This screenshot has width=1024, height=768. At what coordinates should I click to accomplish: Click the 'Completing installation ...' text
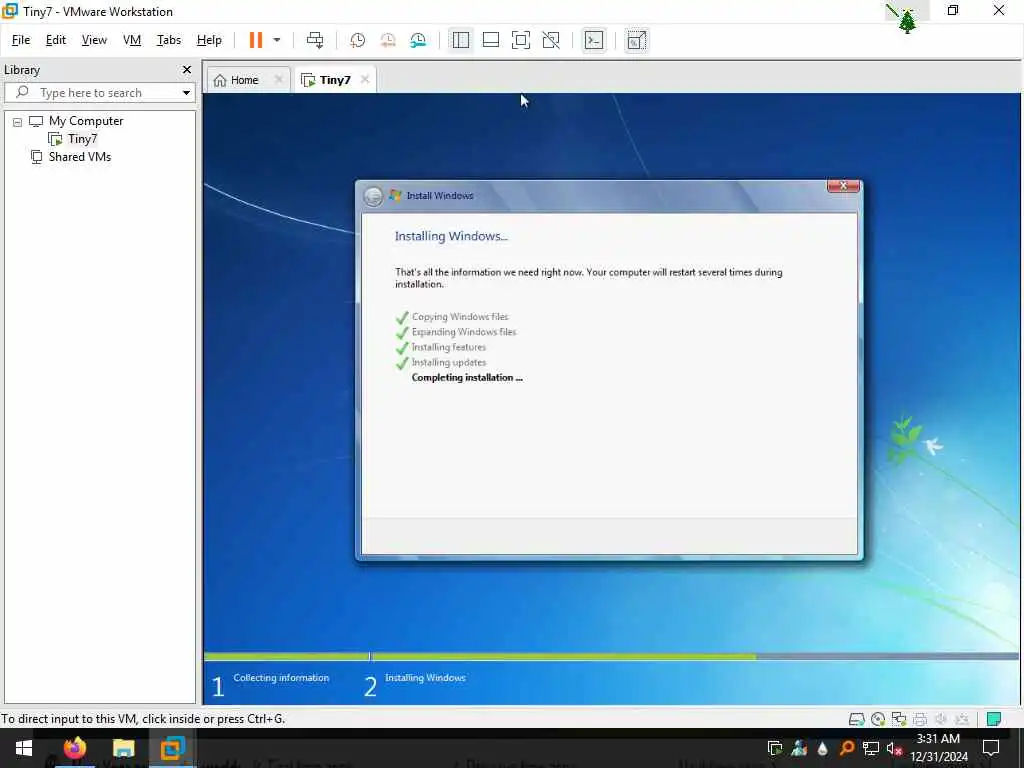point(467,377)
